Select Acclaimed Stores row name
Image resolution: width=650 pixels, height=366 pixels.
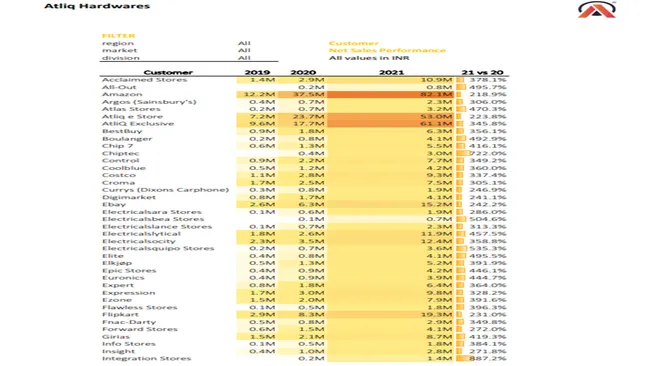point(144,80)
